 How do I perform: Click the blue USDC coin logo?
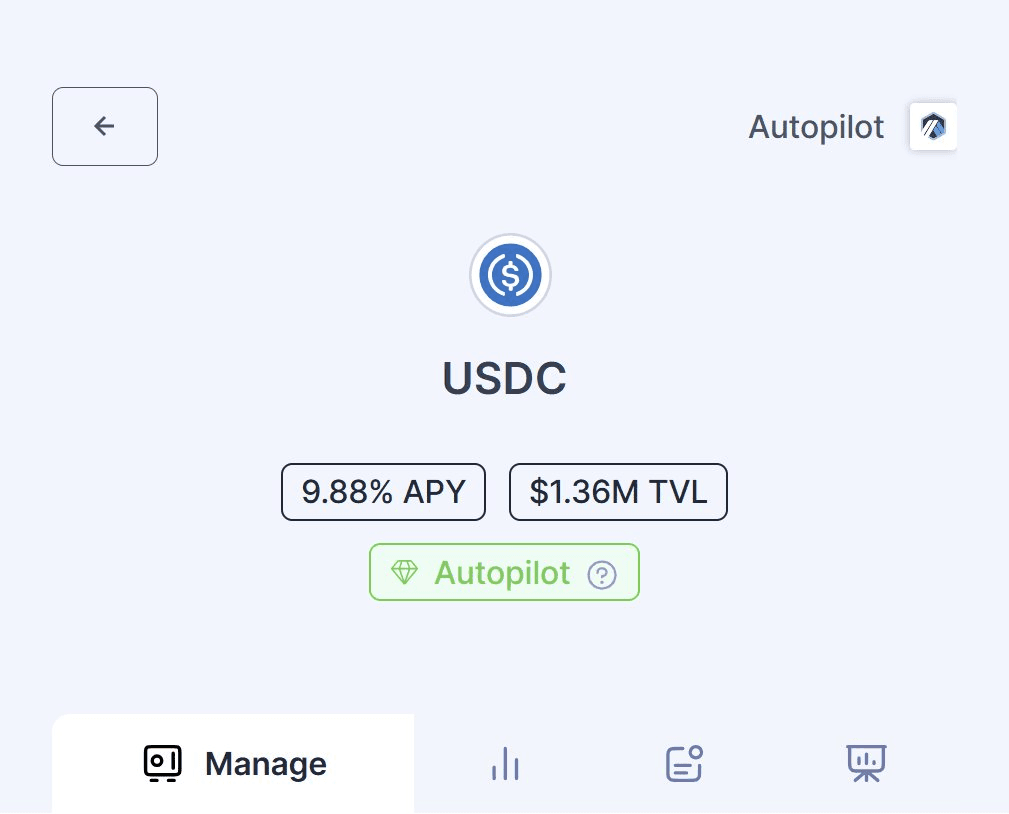(x=510, y=275)
